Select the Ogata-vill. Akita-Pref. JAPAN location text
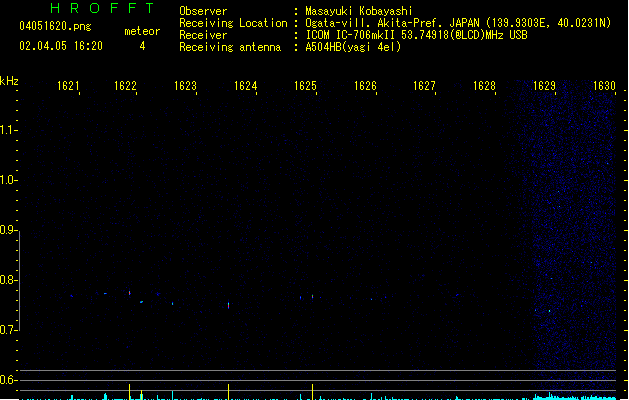Viewport: 629px width, 400px height. pos(458,23)
